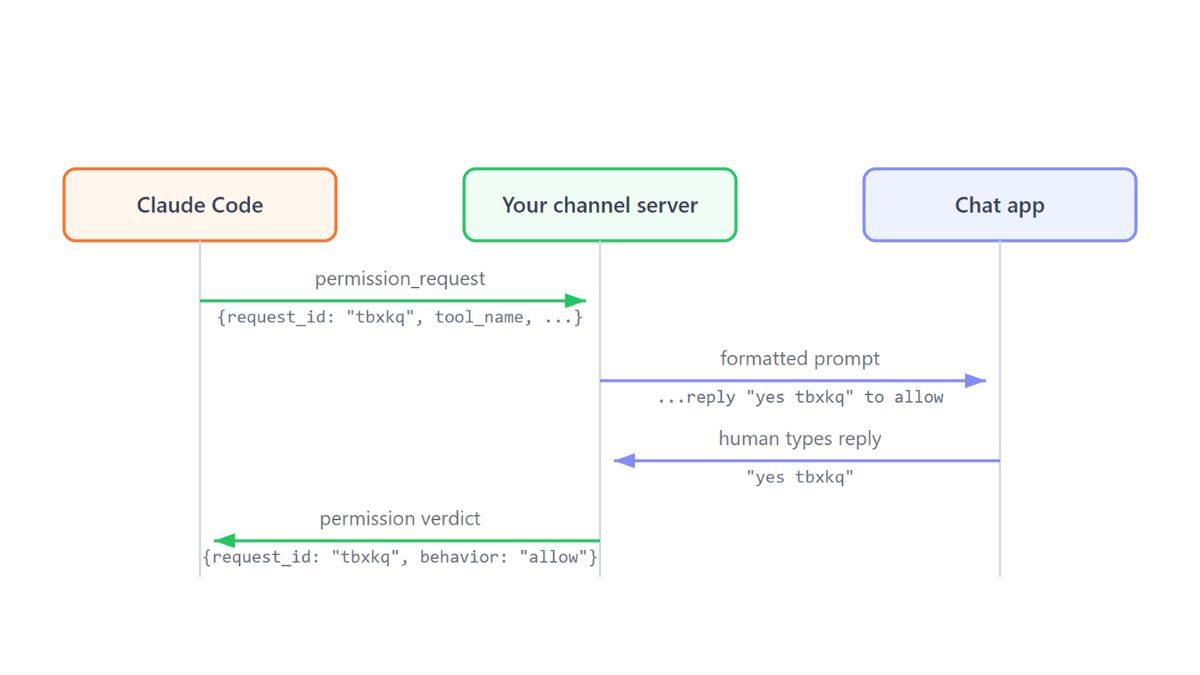Click the human types reply label
The height and width of the screenshot is (675, 1200).
pos(800,438)
